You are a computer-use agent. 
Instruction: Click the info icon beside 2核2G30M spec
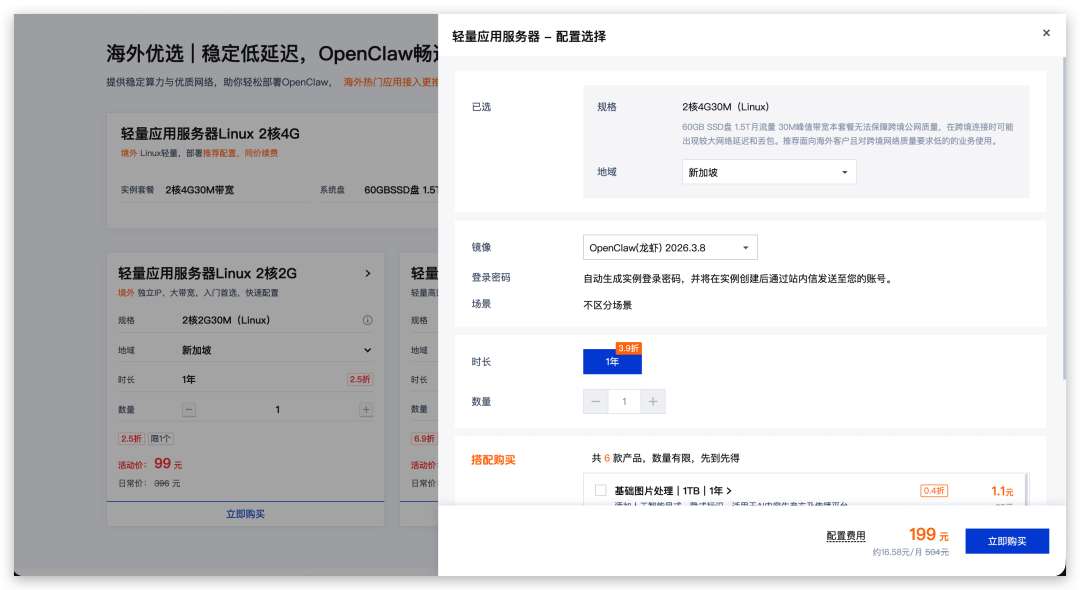(367, 321)
